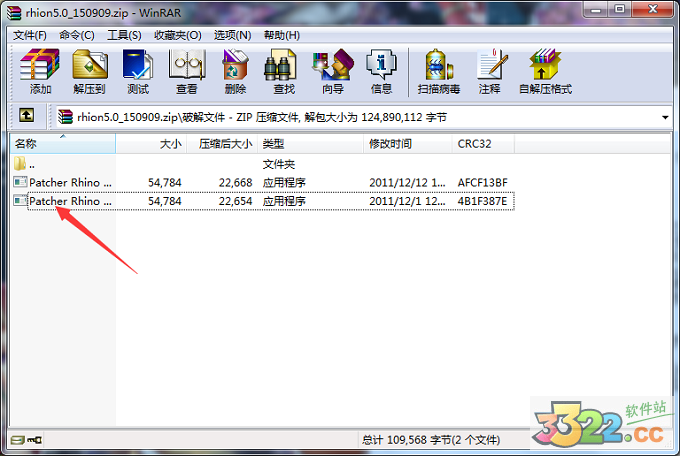Select Patcher Rhino file with CRC AFCF13BF
Image resolution: width=680 pixels, height=456 pixels.
tap(263, 183)
